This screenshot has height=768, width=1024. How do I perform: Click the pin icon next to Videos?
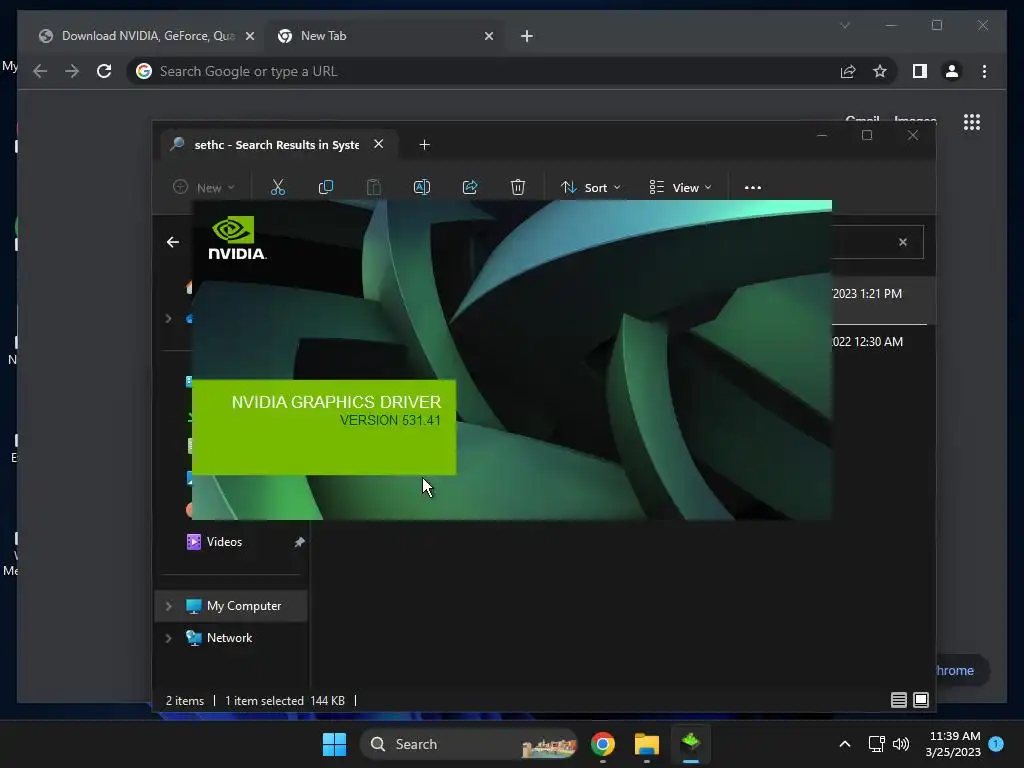point(299,542)
